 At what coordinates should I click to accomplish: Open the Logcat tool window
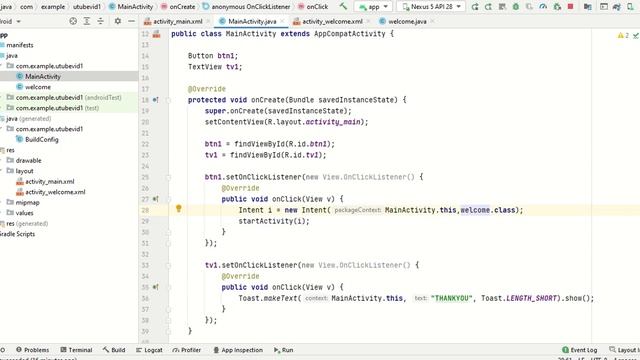coord(149,350)
